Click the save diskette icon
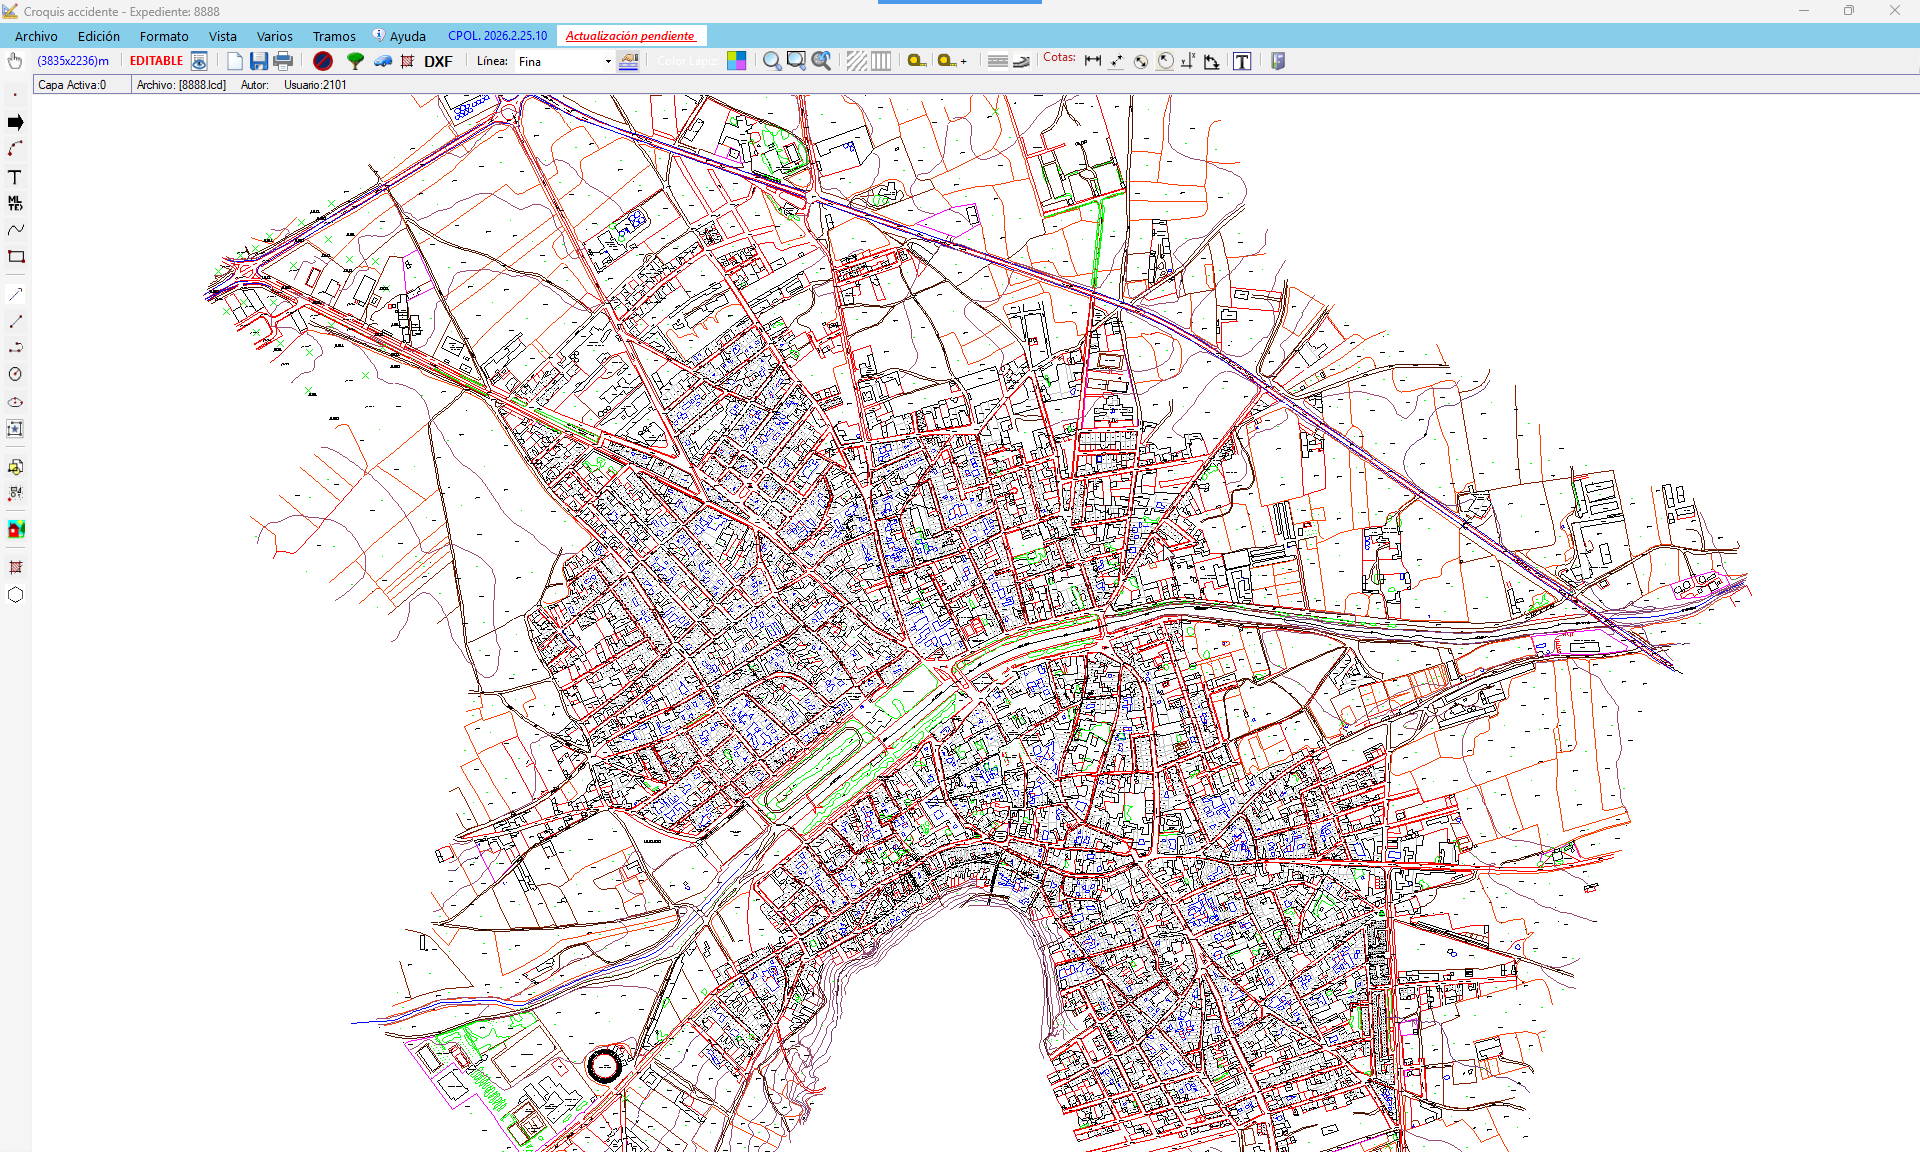1920x1152 pixels. [x=259, y=61]
